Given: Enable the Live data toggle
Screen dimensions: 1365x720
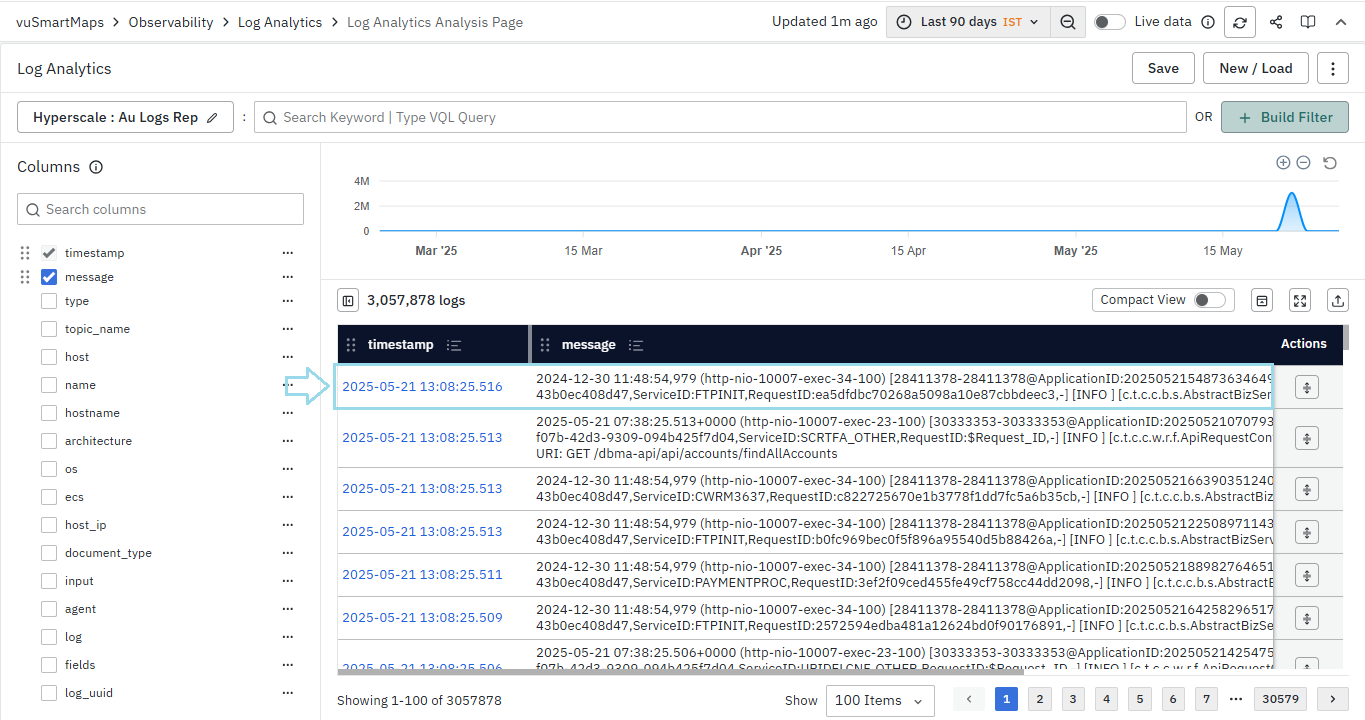Looking at the screenshot, I should [x=1109, y=21].
